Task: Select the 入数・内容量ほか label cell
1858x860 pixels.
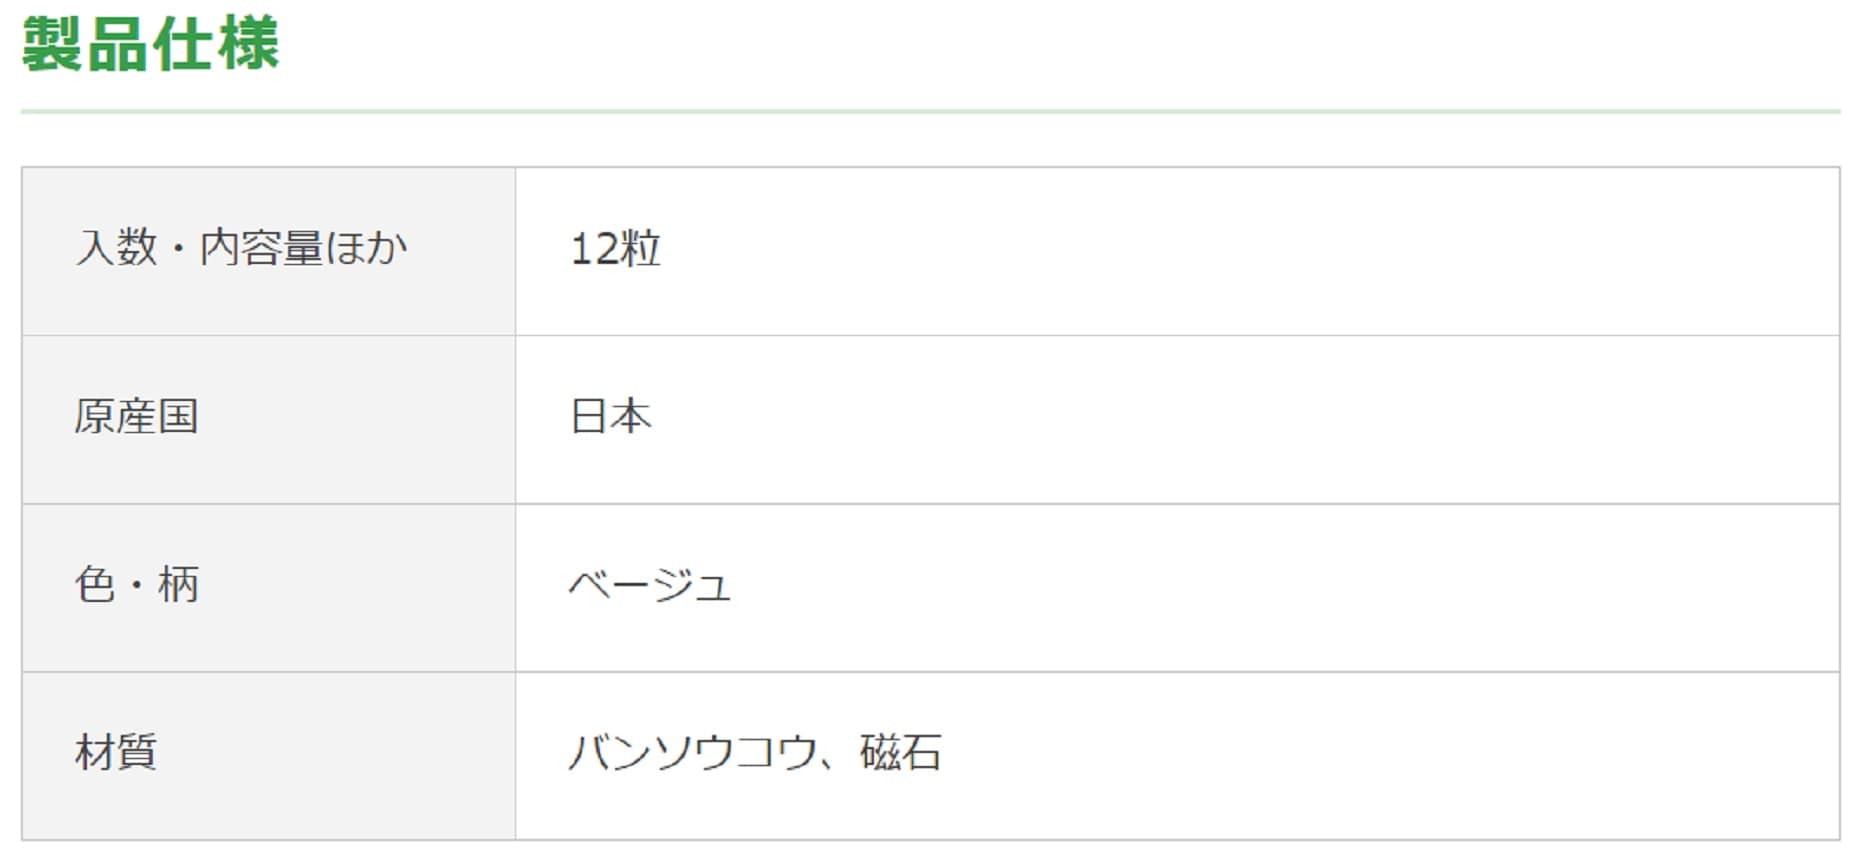Action: point(268,250)
